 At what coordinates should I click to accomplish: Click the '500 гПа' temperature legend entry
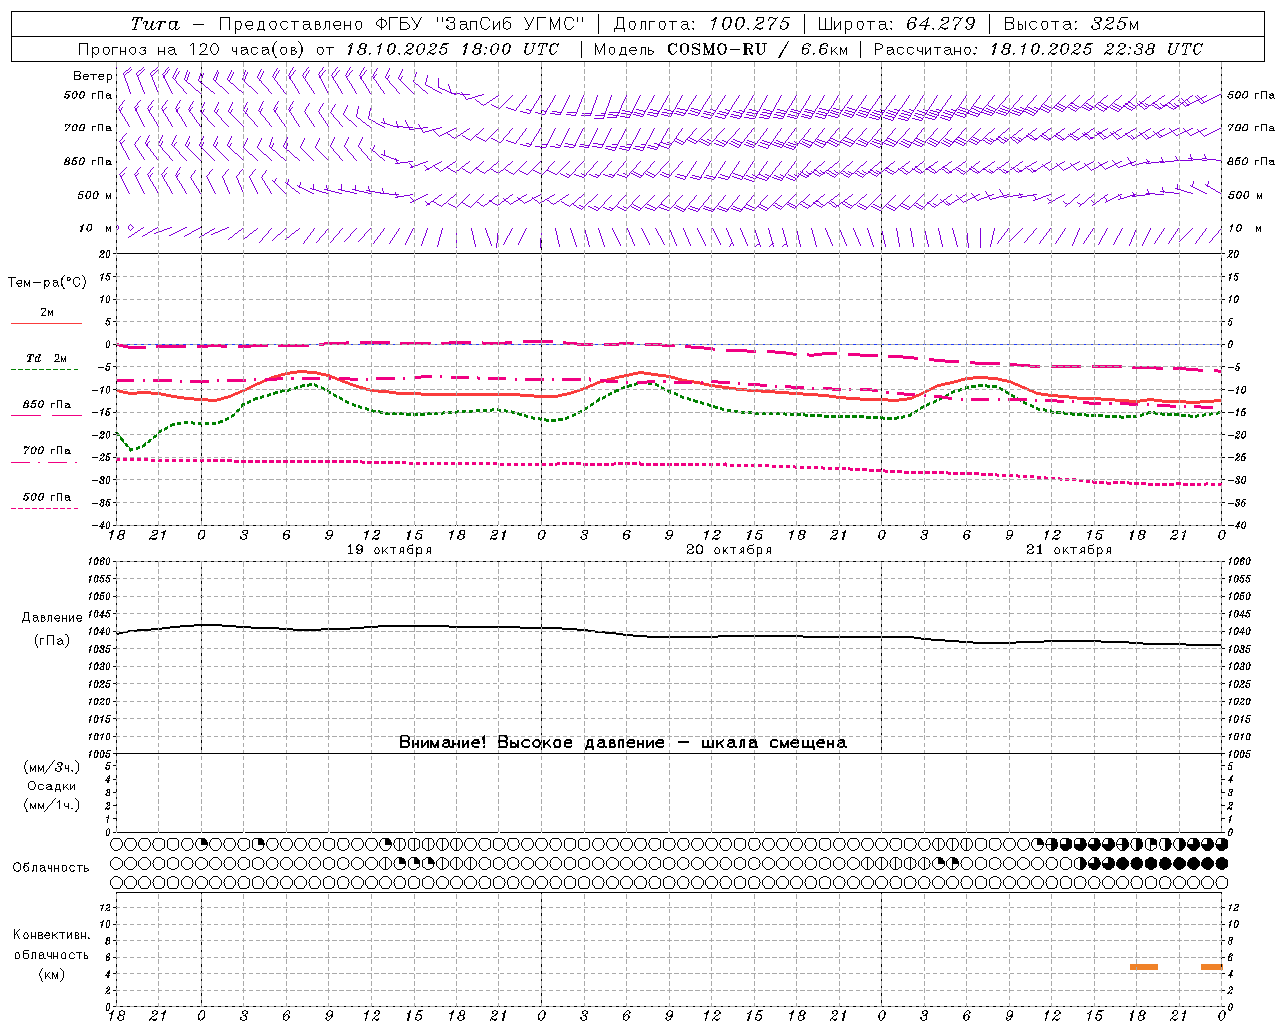click(46, 500)
